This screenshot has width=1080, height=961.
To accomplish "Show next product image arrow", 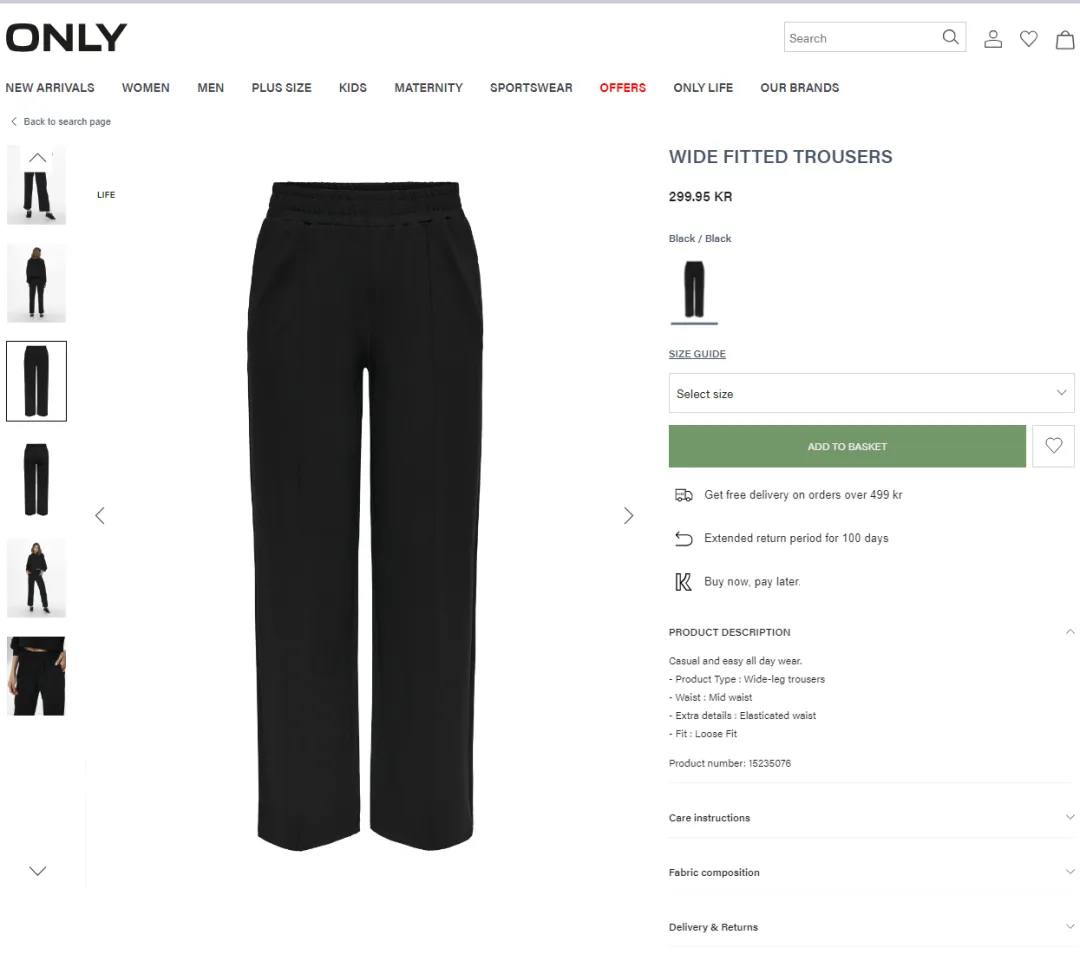I will click(628, 515).
